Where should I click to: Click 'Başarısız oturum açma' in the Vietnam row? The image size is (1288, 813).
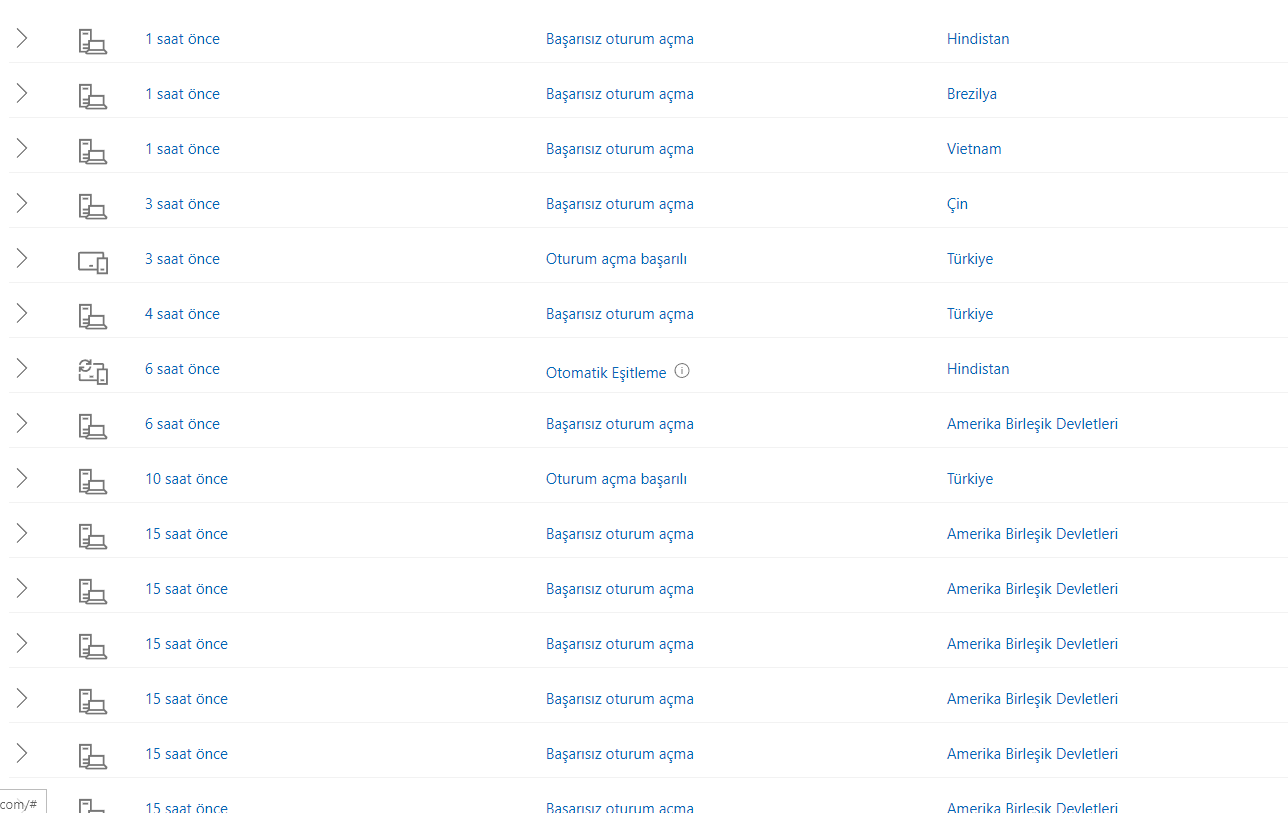pos(620,149)
